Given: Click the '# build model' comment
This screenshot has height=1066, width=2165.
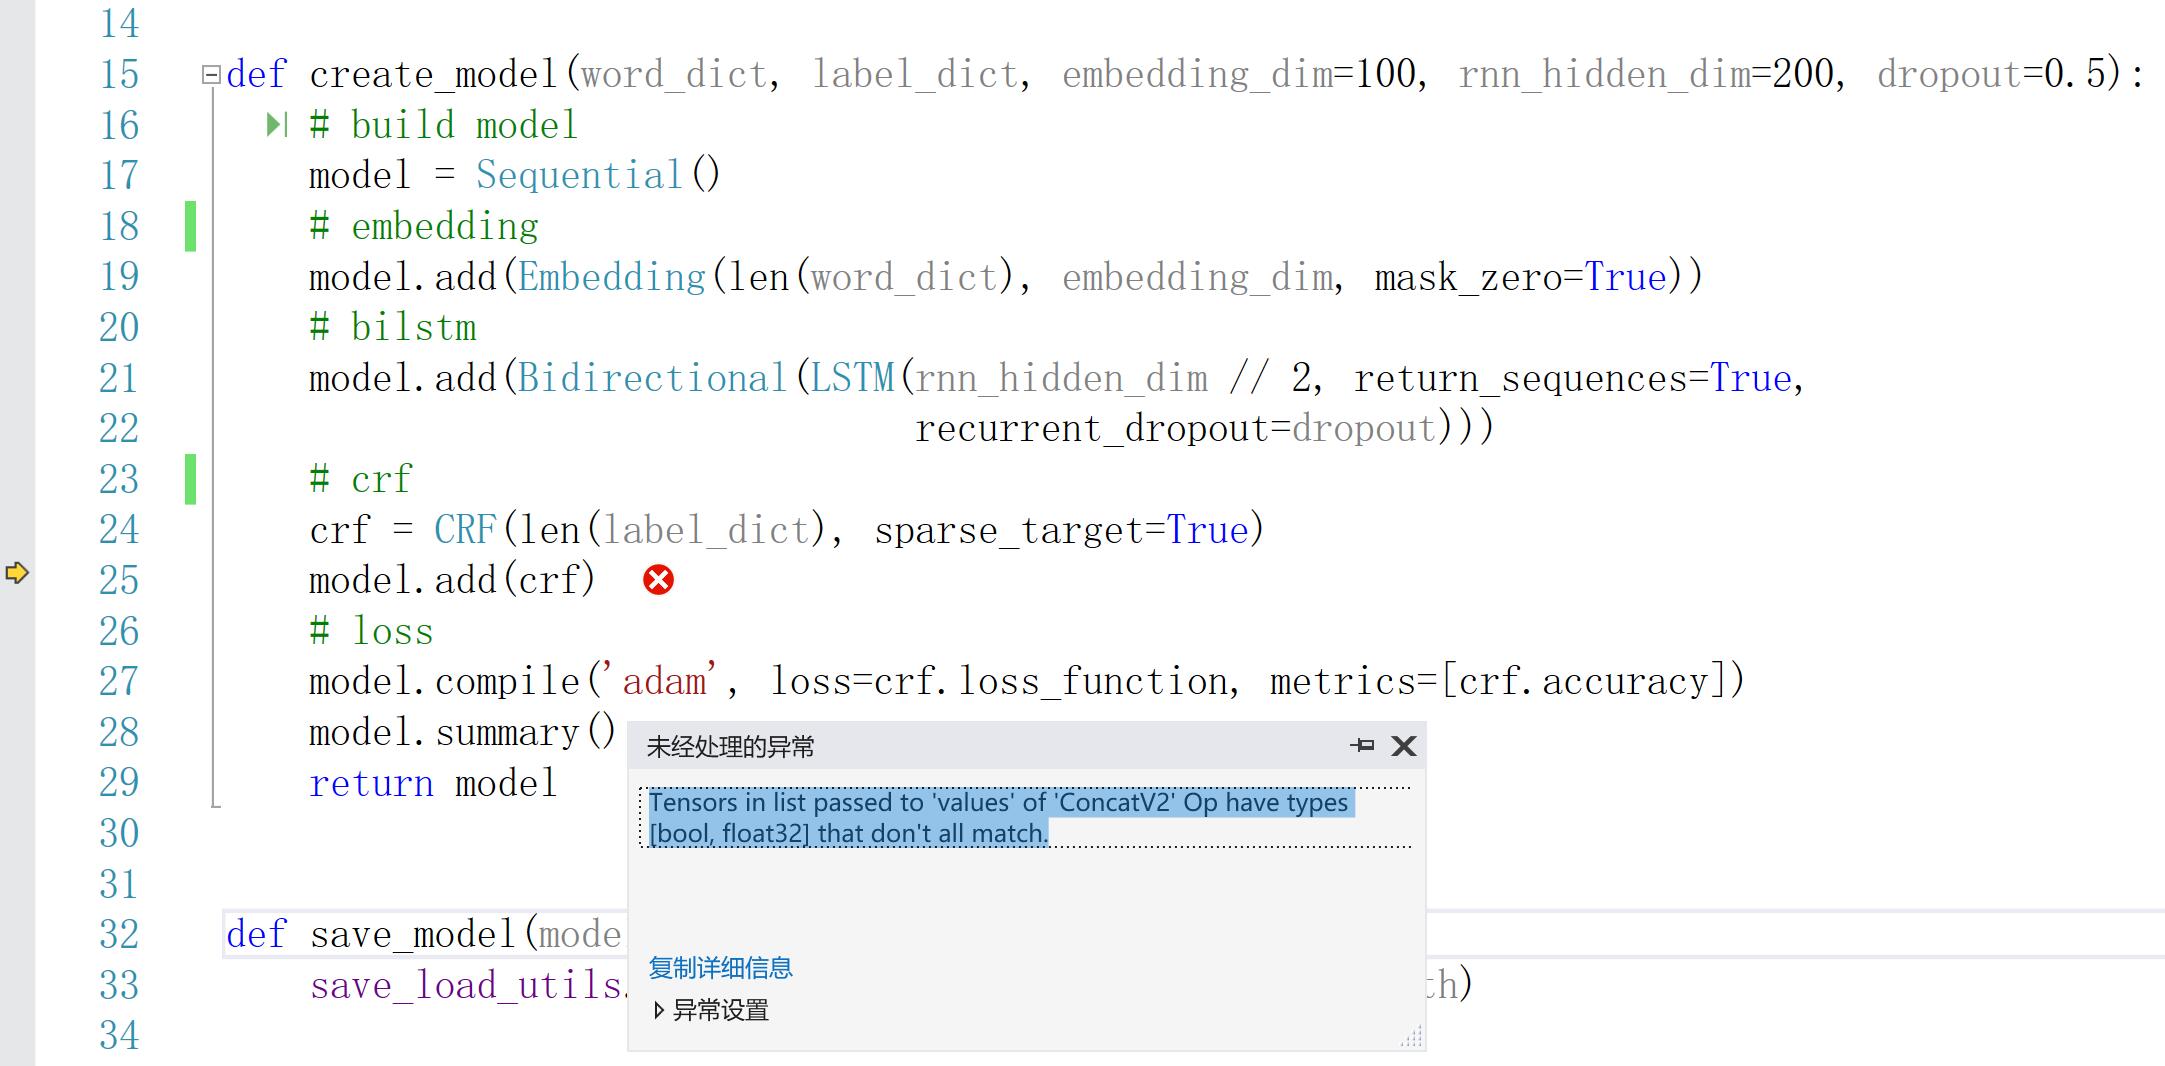Looking at the screenshot, I should [x=444, y=126].
